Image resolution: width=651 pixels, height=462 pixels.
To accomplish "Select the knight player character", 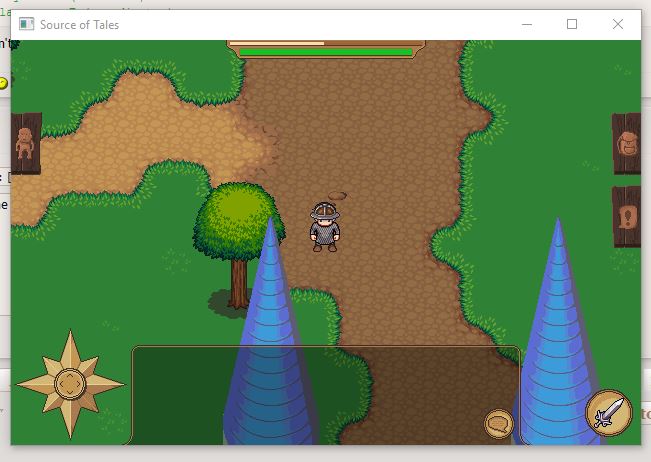I will coord(325,227).
